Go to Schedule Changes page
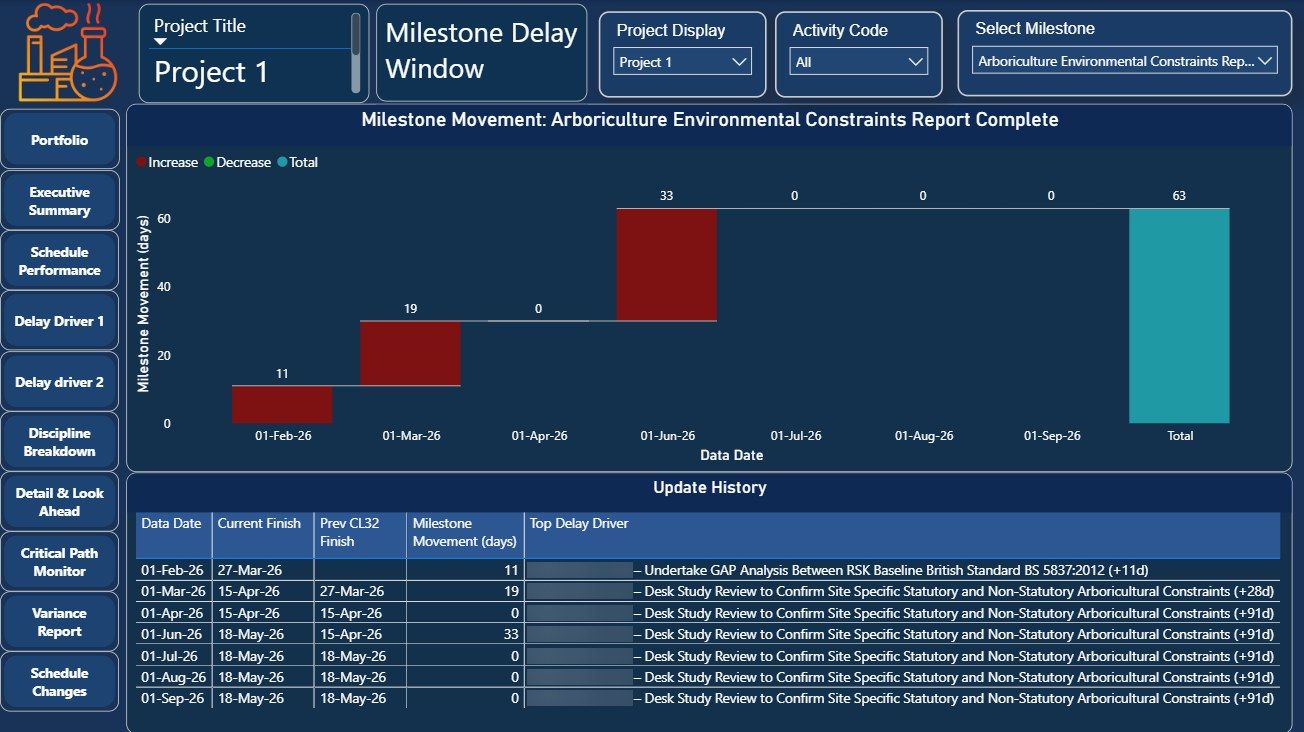Image resolution: width=1304 pixels, height=732 pixels. 60,682
